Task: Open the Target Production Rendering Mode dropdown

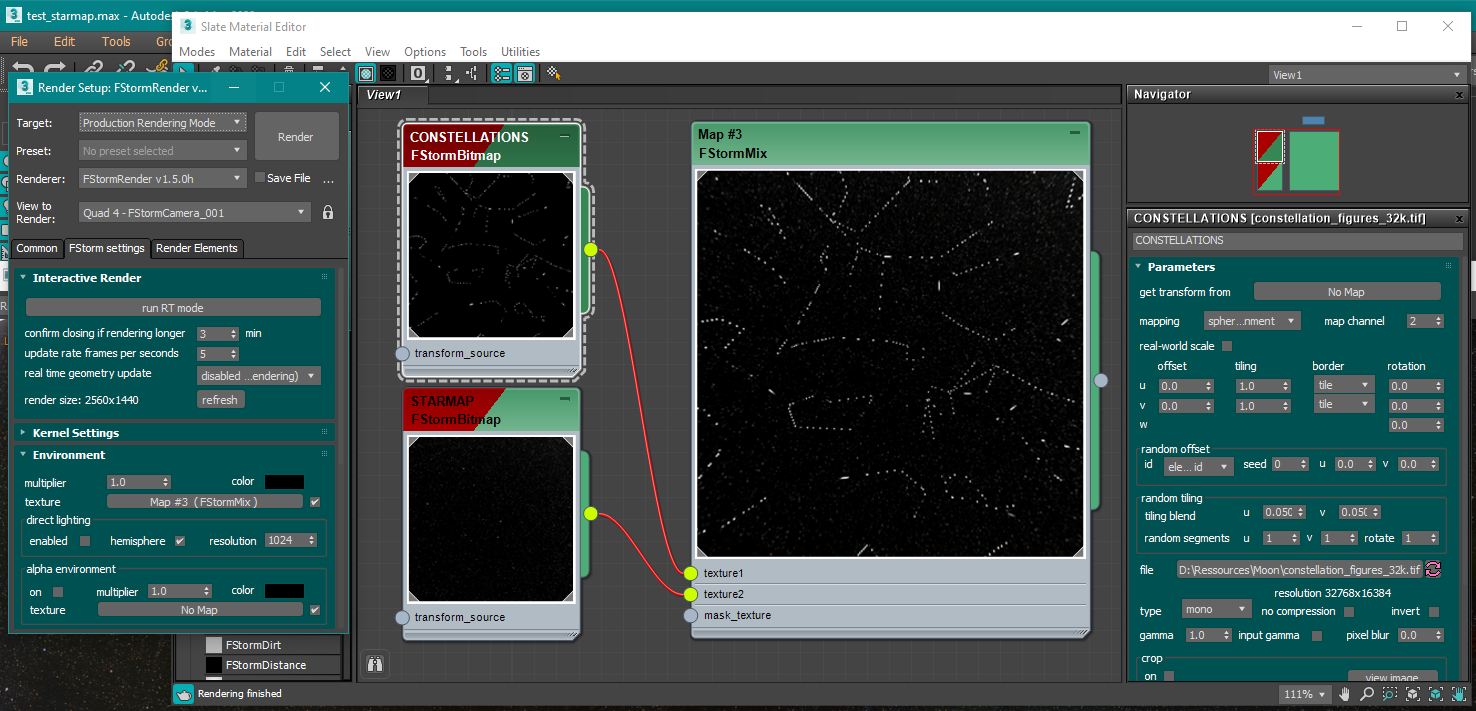Action: pos(162,123)
